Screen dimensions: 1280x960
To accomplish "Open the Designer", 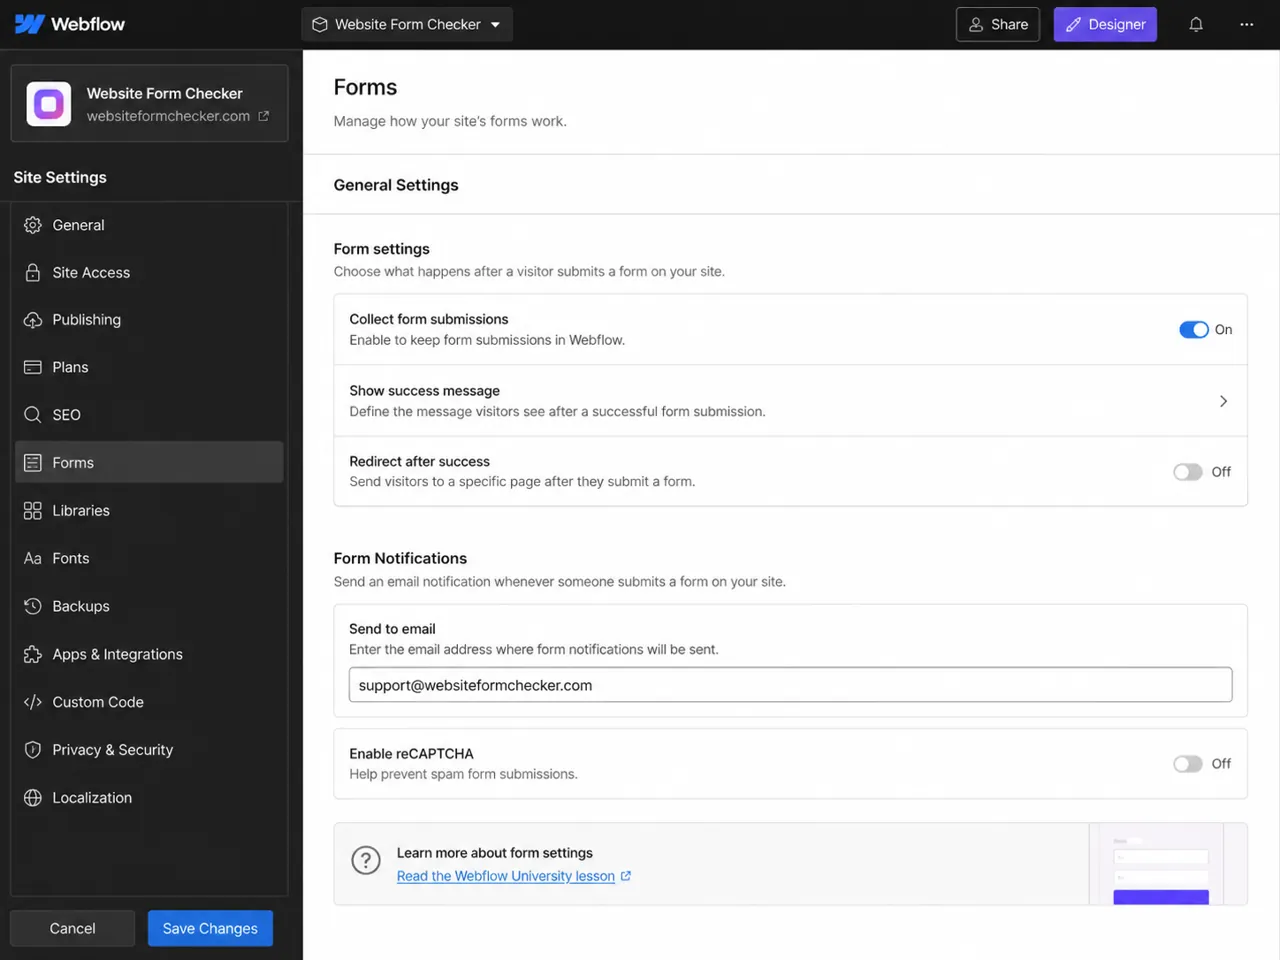I will point(1105,24).
